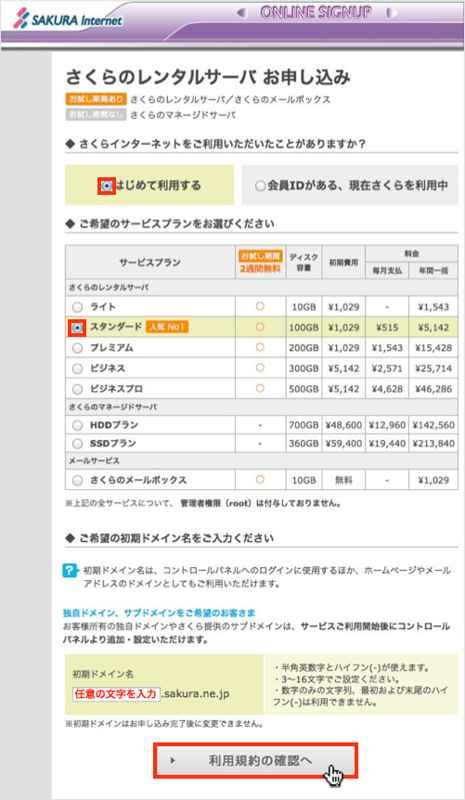
Task: Click the ¥25,714 annual price cell
Action: pyautogui.click(x=432, y=368)
